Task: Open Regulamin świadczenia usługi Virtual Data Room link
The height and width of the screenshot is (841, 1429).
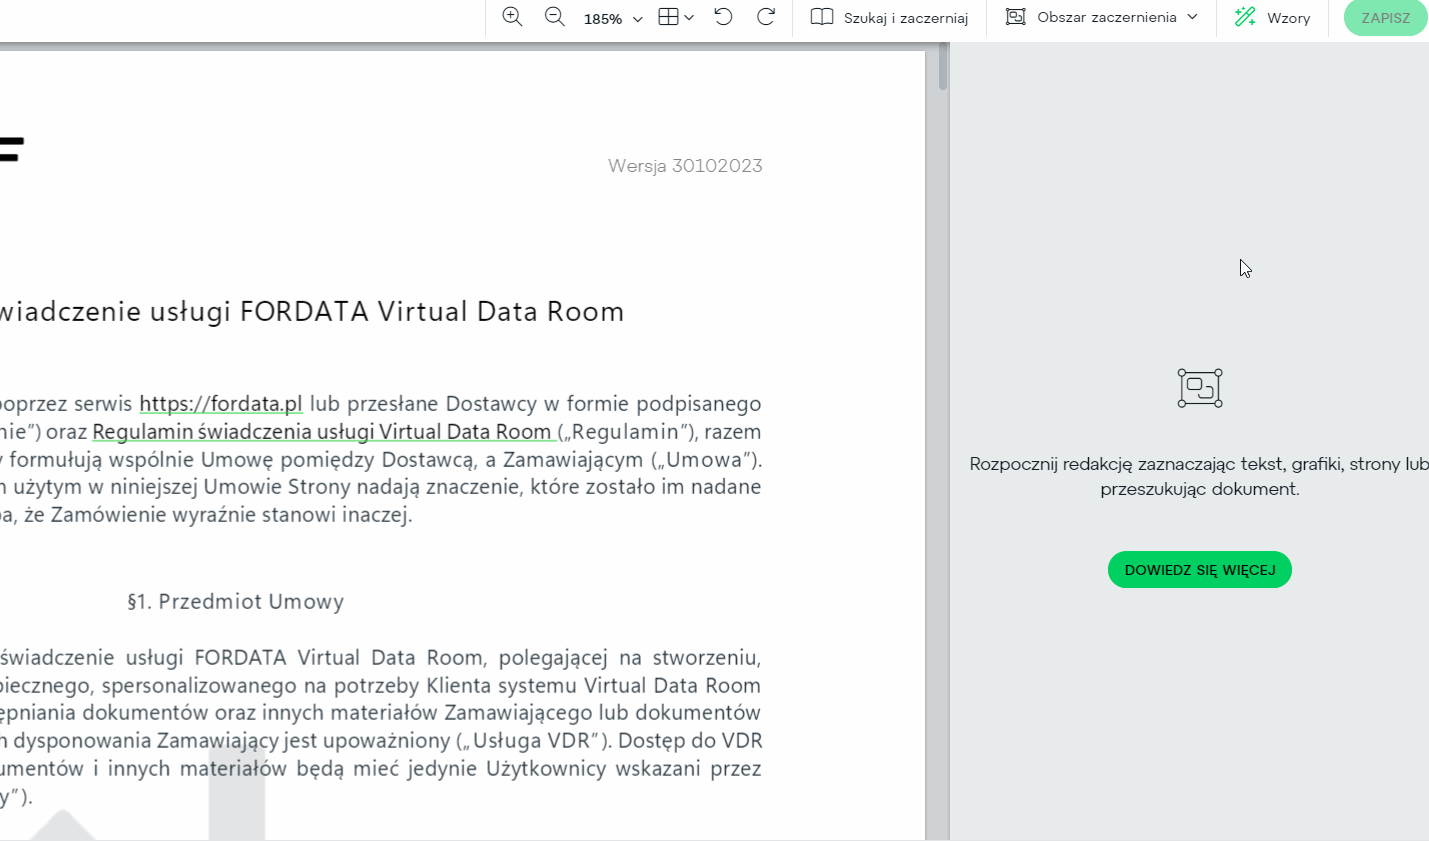Action: click(x=322, y=432)
